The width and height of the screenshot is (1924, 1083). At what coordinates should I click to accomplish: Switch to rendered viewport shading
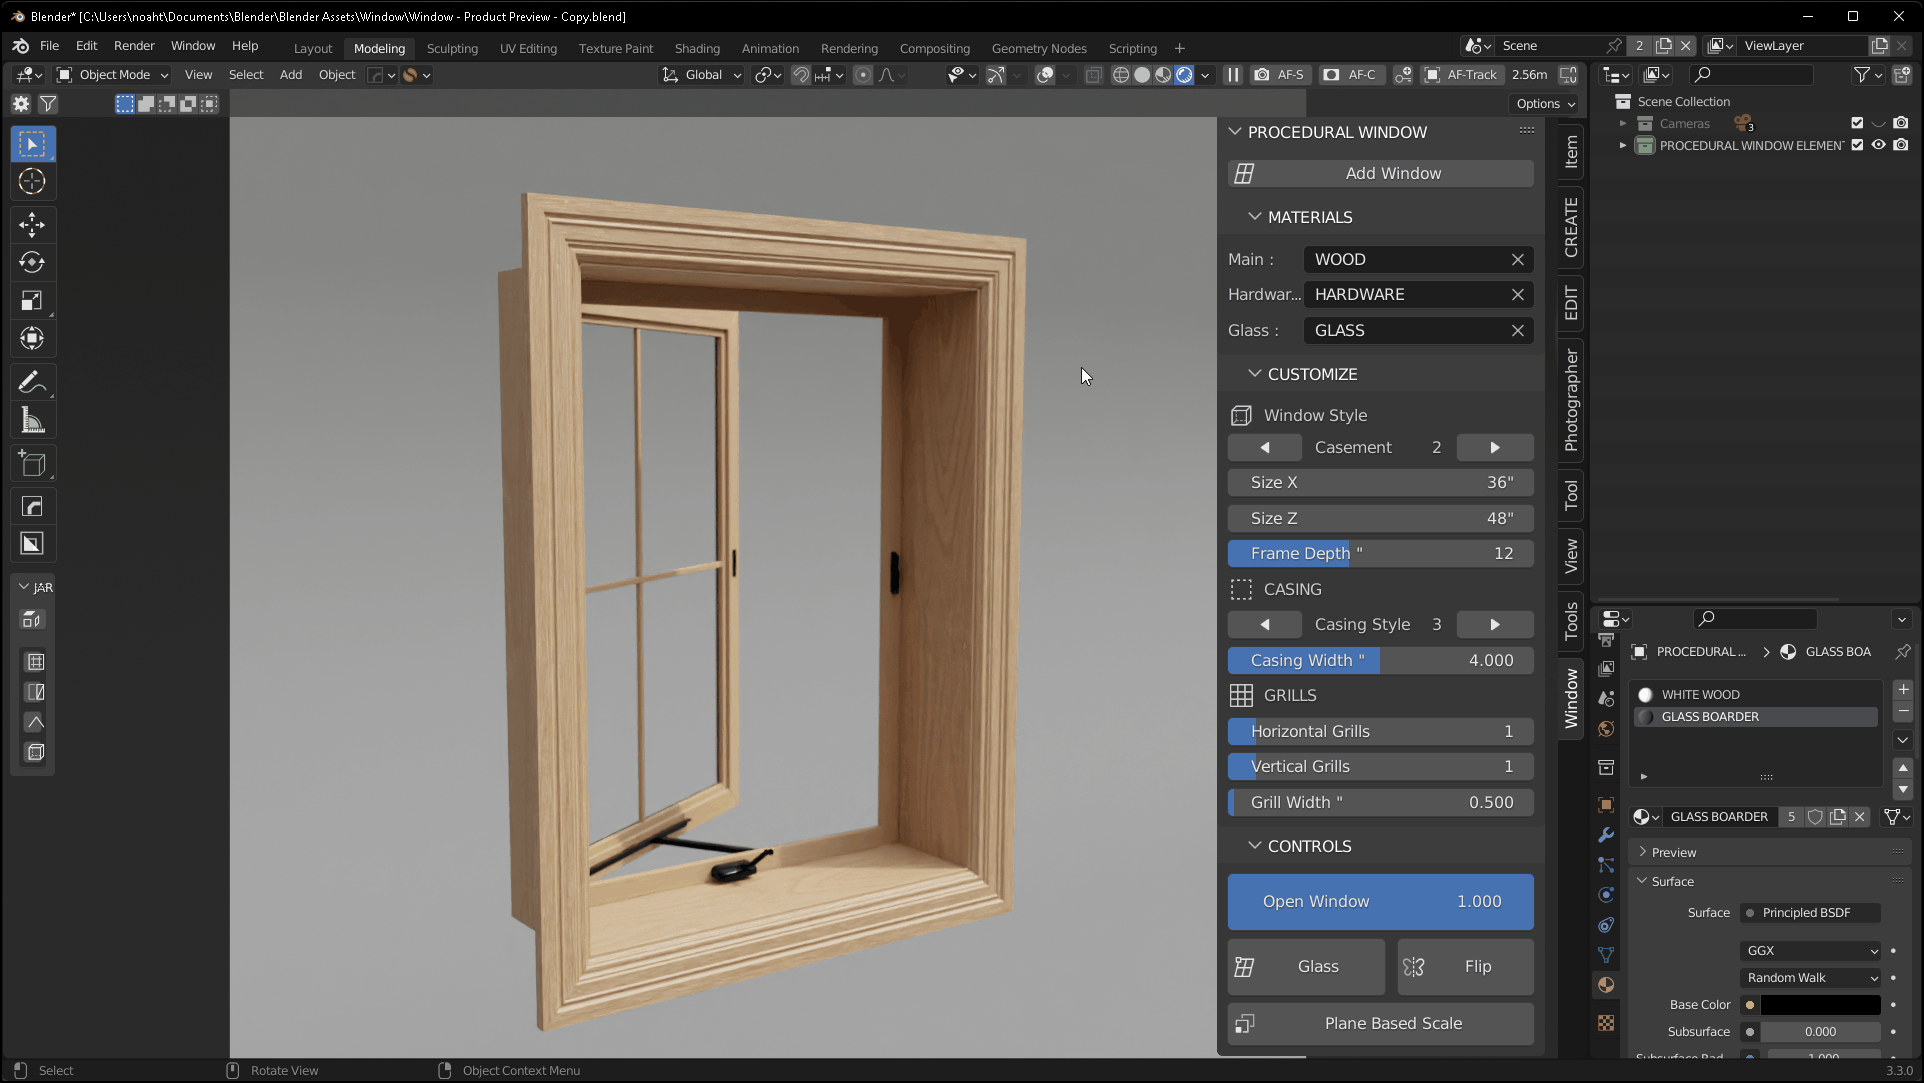click(x=1184, y=75)
